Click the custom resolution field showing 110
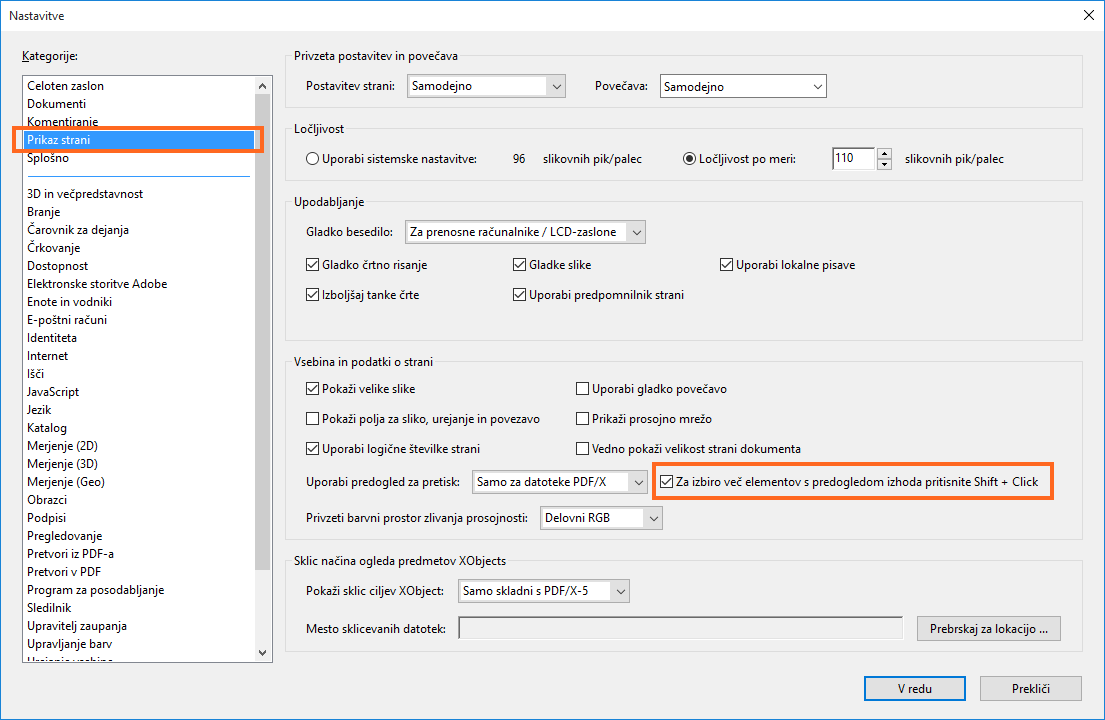 853,159
